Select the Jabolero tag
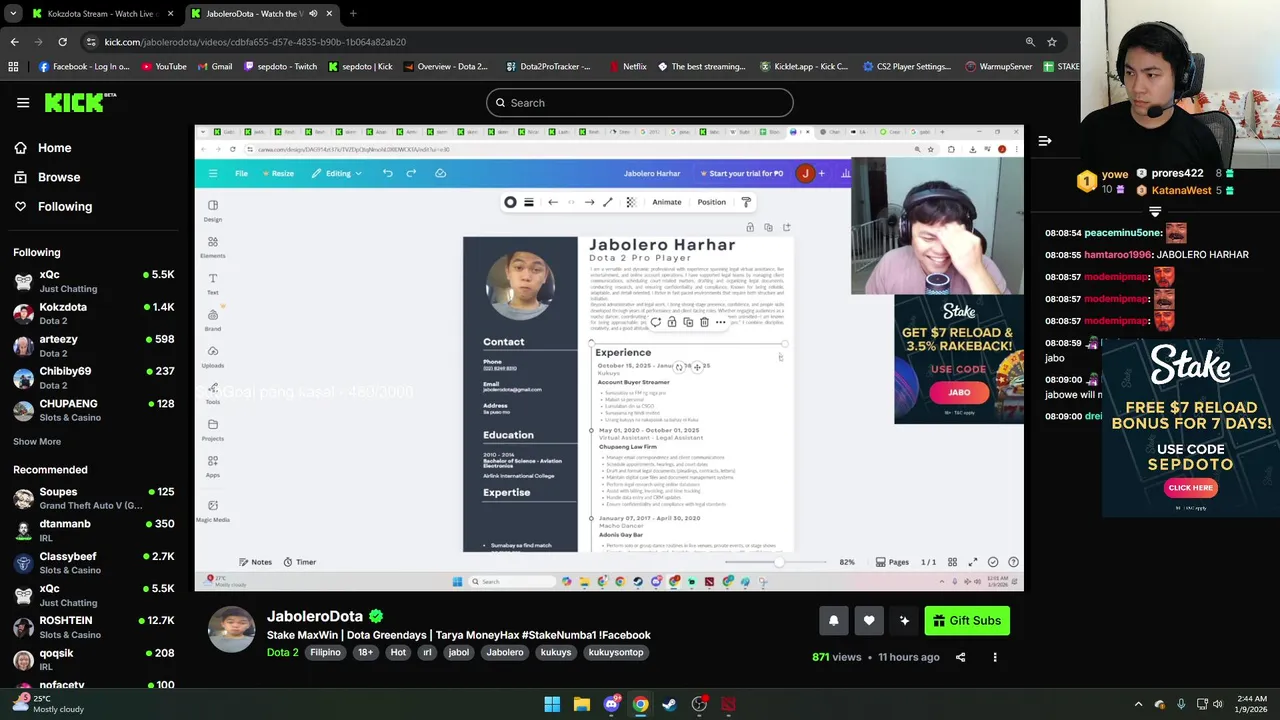The width and height of the screenshot is (1280, 720). point(505,652)
